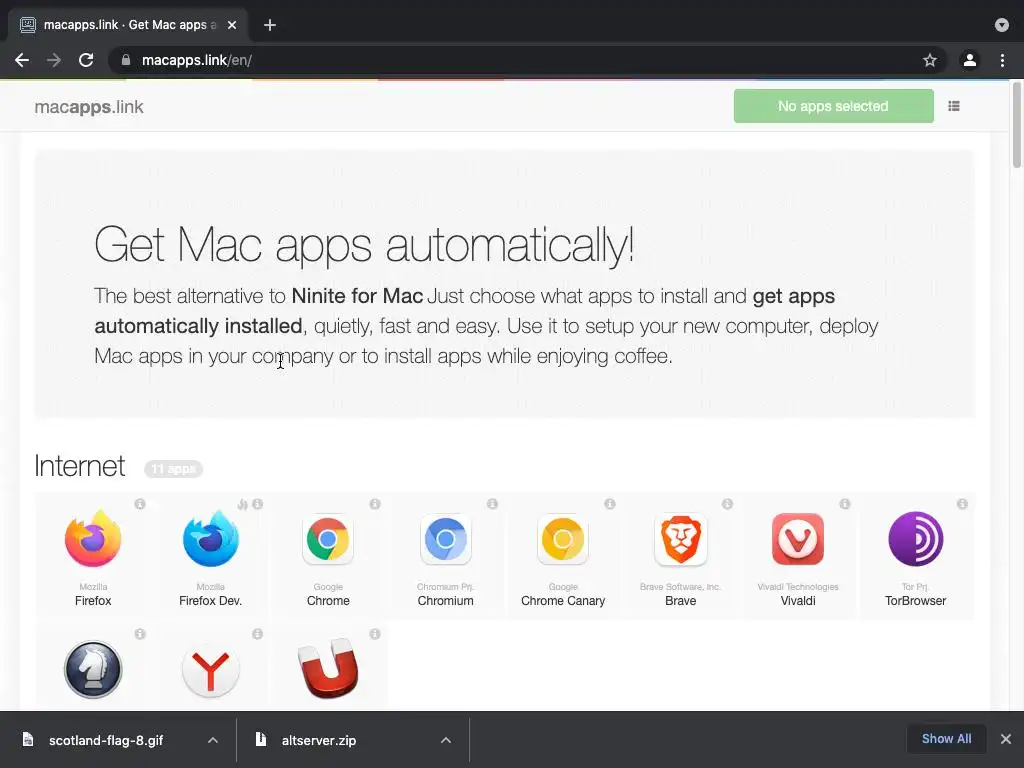The image size is (1024, 768).
Task: Open info button for Brave
Action: tap(728, 504)
